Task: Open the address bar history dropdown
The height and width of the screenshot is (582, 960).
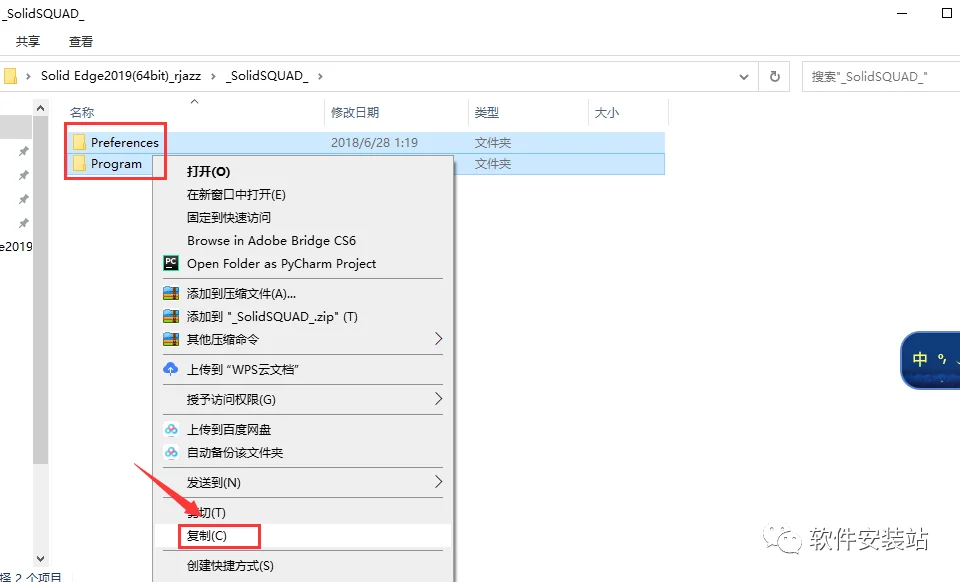Action: pyautogui.click(x=744, y=76)
